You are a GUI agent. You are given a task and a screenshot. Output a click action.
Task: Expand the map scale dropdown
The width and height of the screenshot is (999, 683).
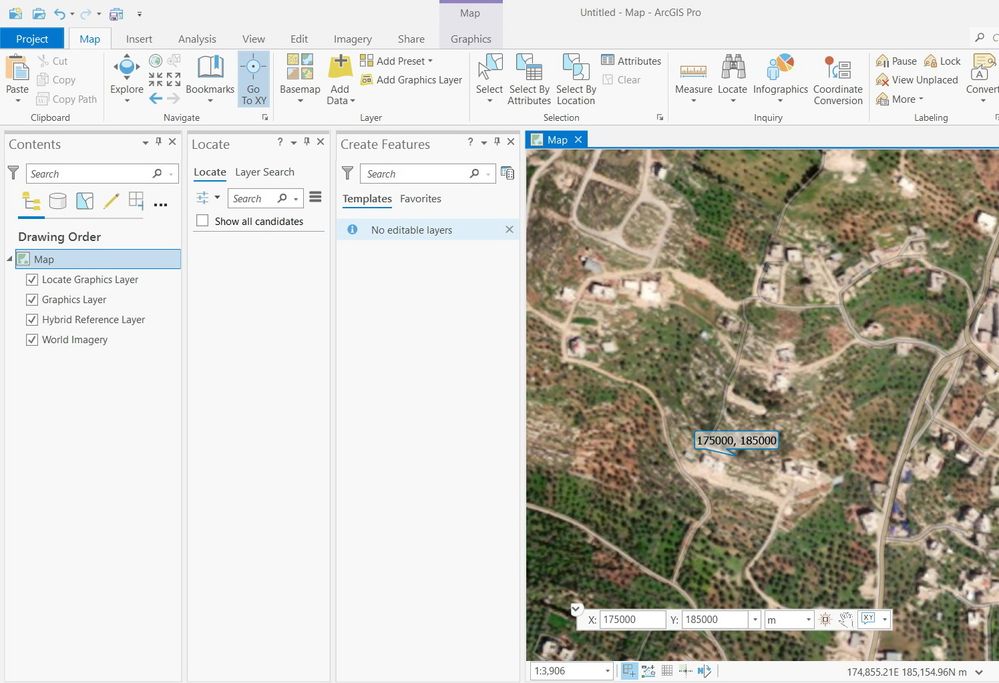[607, 671]
